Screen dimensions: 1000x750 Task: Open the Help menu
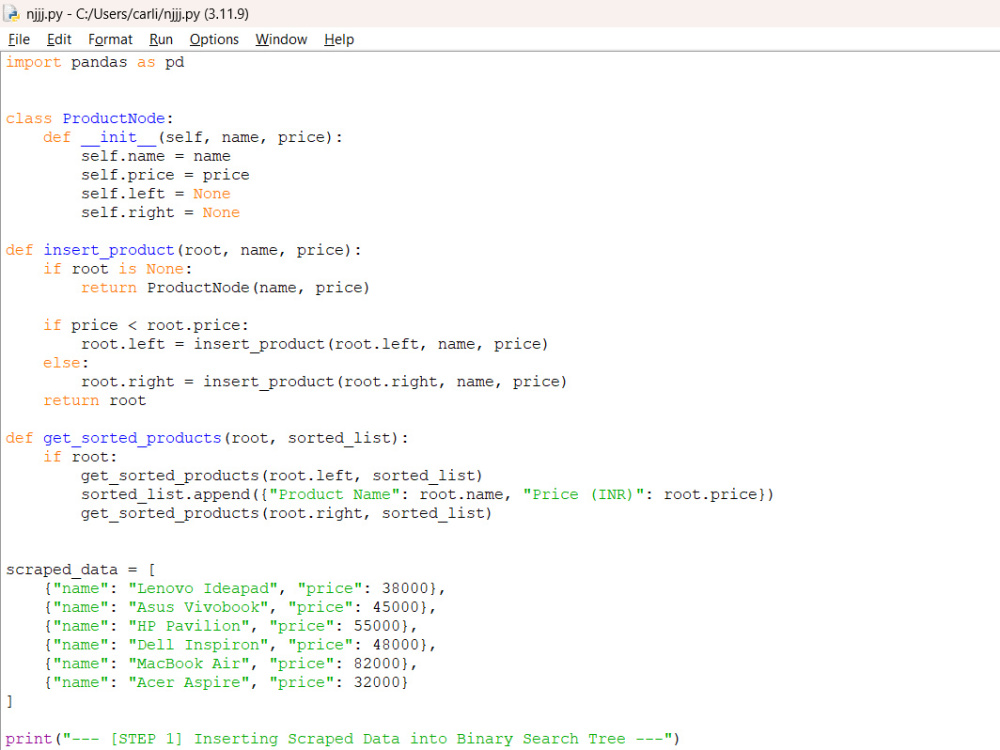click(339, 40)
